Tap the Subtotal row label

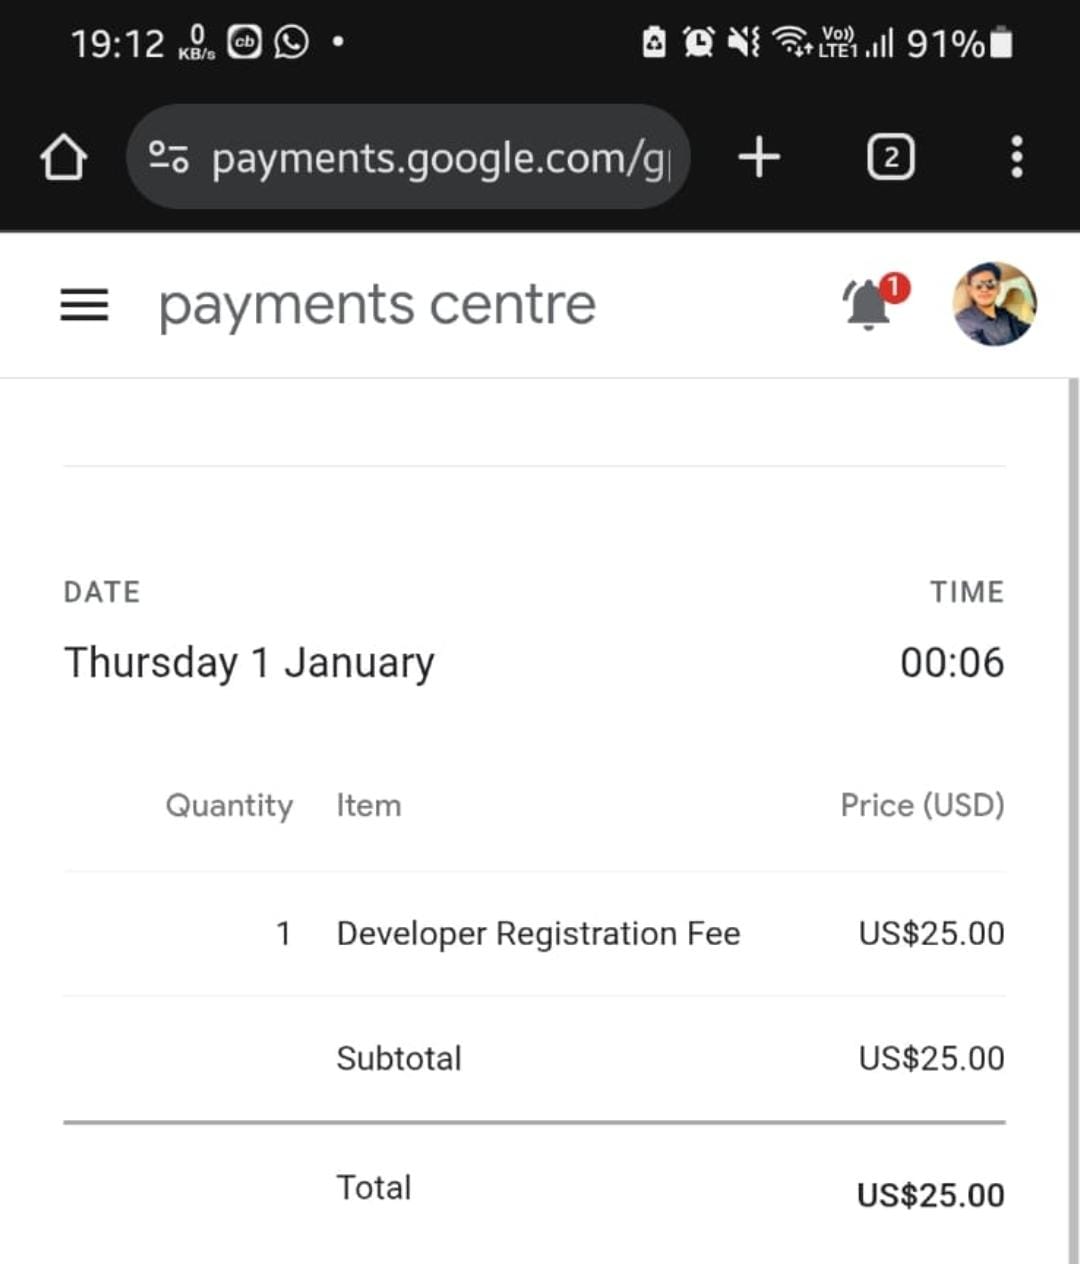398,1058
